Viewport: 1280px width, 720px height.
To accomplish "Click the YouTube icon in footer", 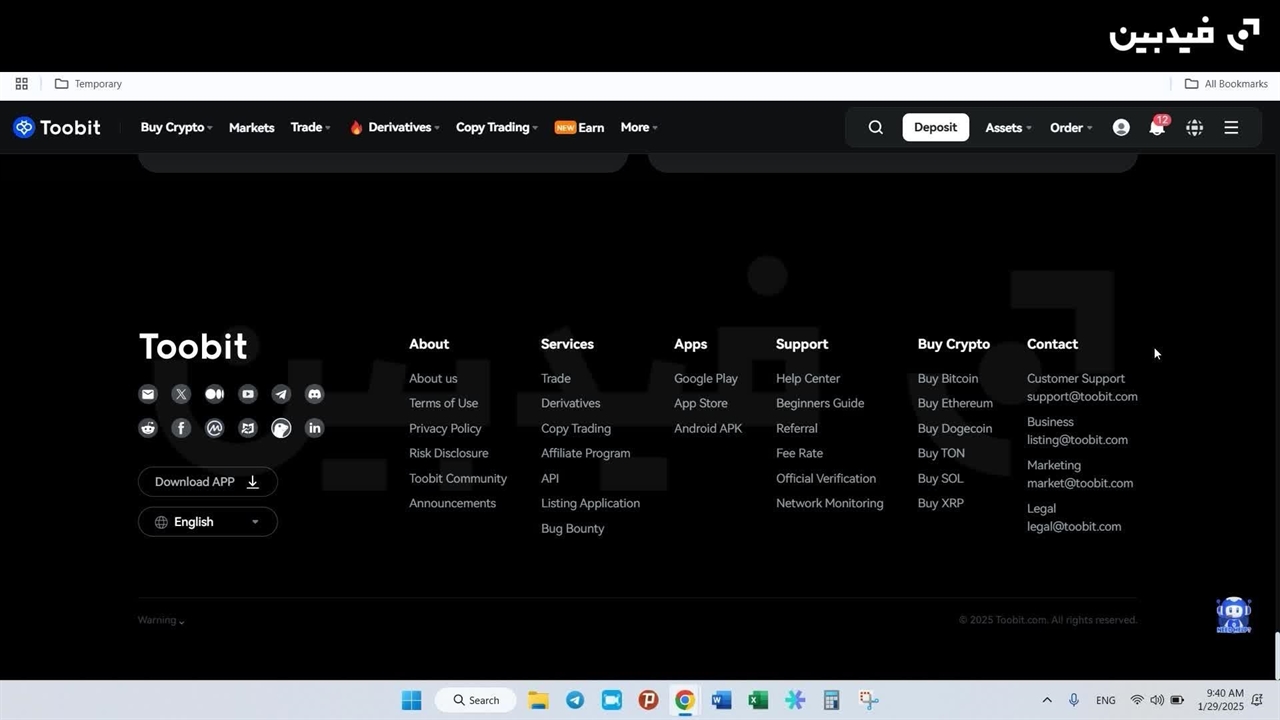I will point(248,395).
